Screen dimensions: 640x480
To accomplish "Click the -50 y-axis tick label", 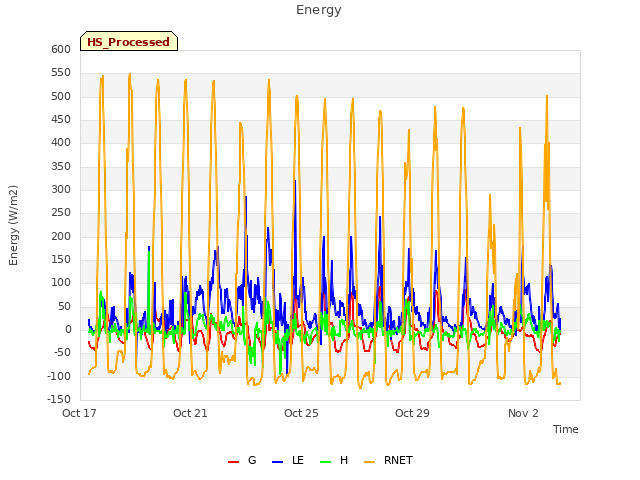I will [62, 353].
